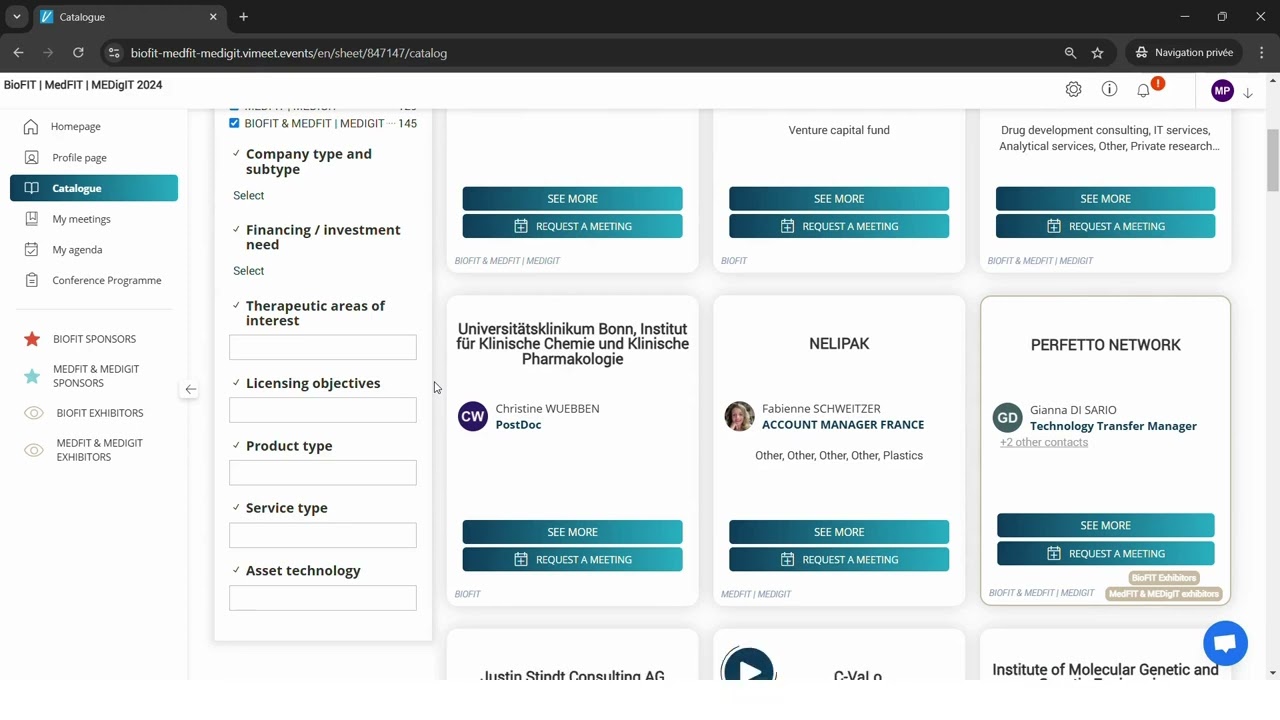
Task: Open BIOFIT SPONSORS list
Action: click(94, 339)
